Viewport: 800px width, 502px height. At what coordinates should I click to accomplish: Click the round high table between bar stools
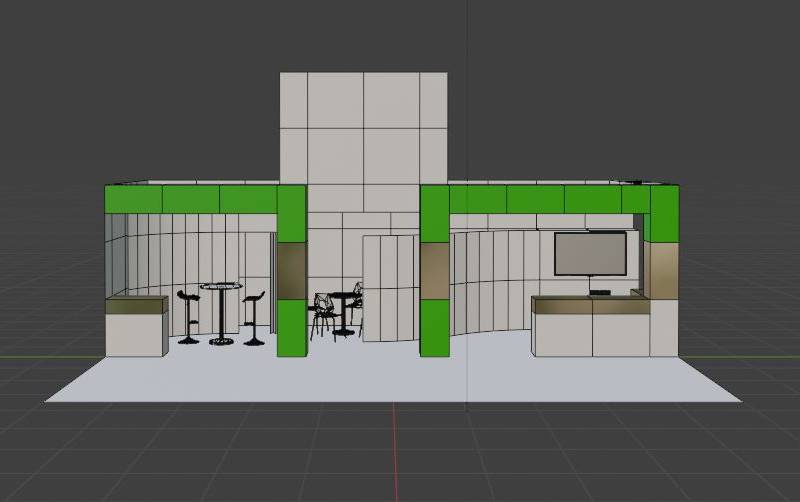tap(221, 312)
